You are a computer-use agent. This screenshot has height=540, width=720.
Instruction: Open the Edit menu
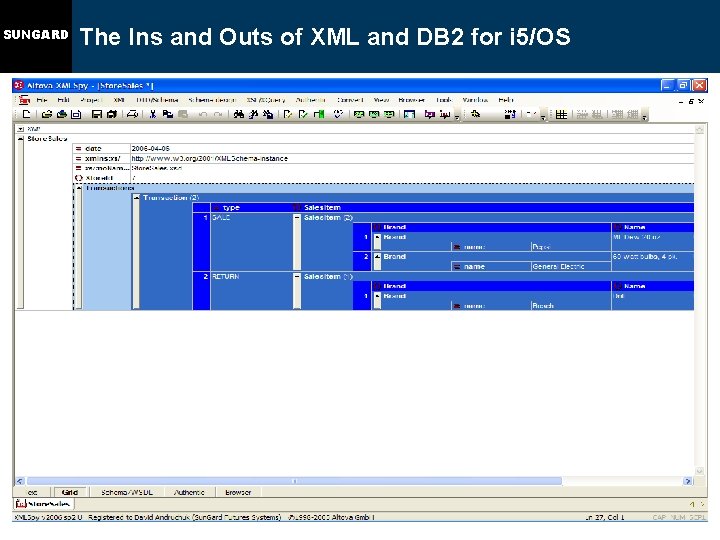63,100
